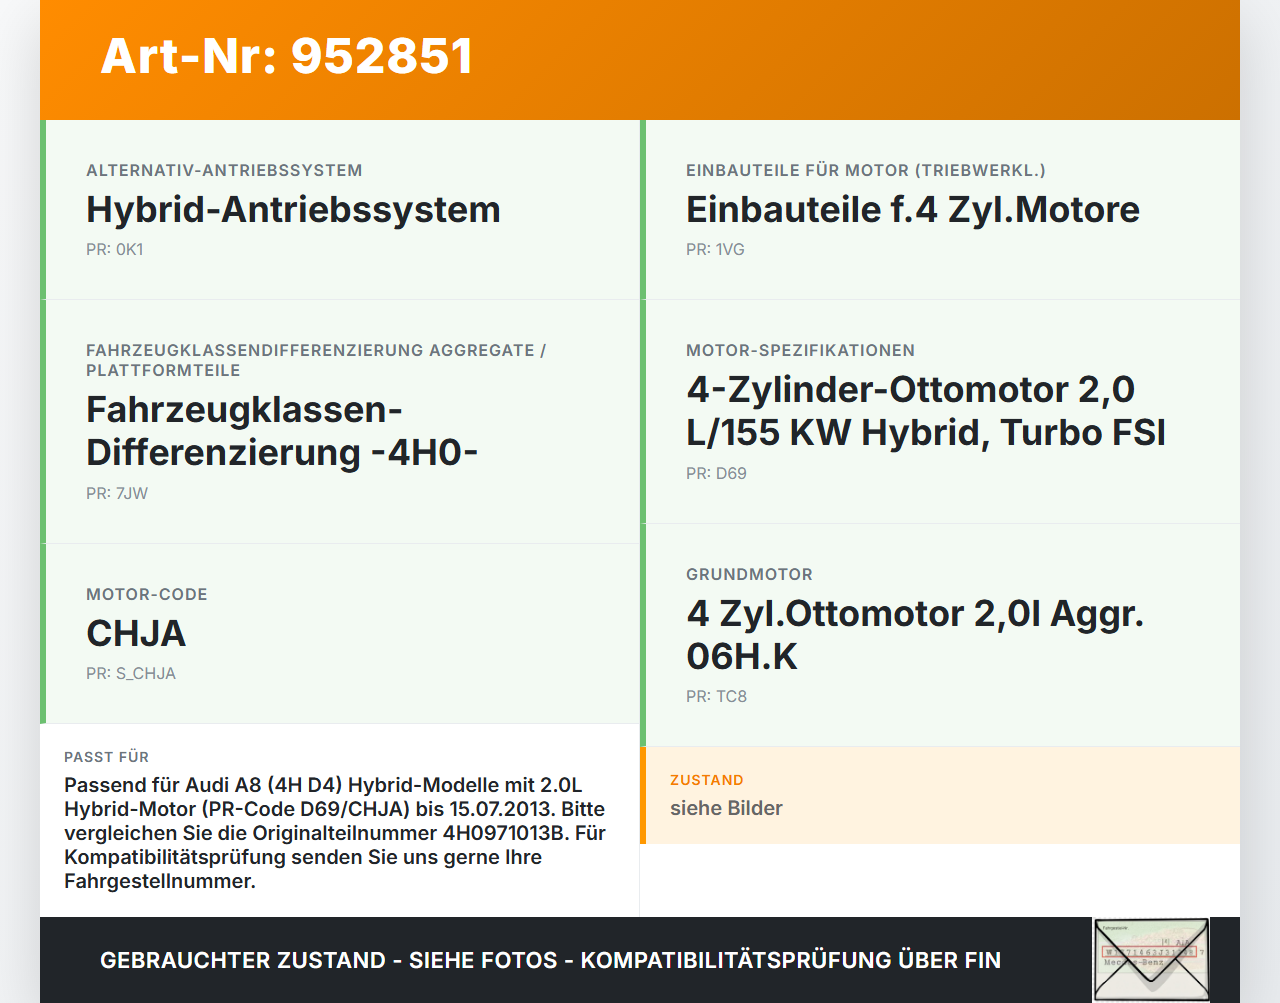This screenshot has width=1280, height=1003.
Task: Click the PASST FÜR label
Action: (x=106, y=757)
